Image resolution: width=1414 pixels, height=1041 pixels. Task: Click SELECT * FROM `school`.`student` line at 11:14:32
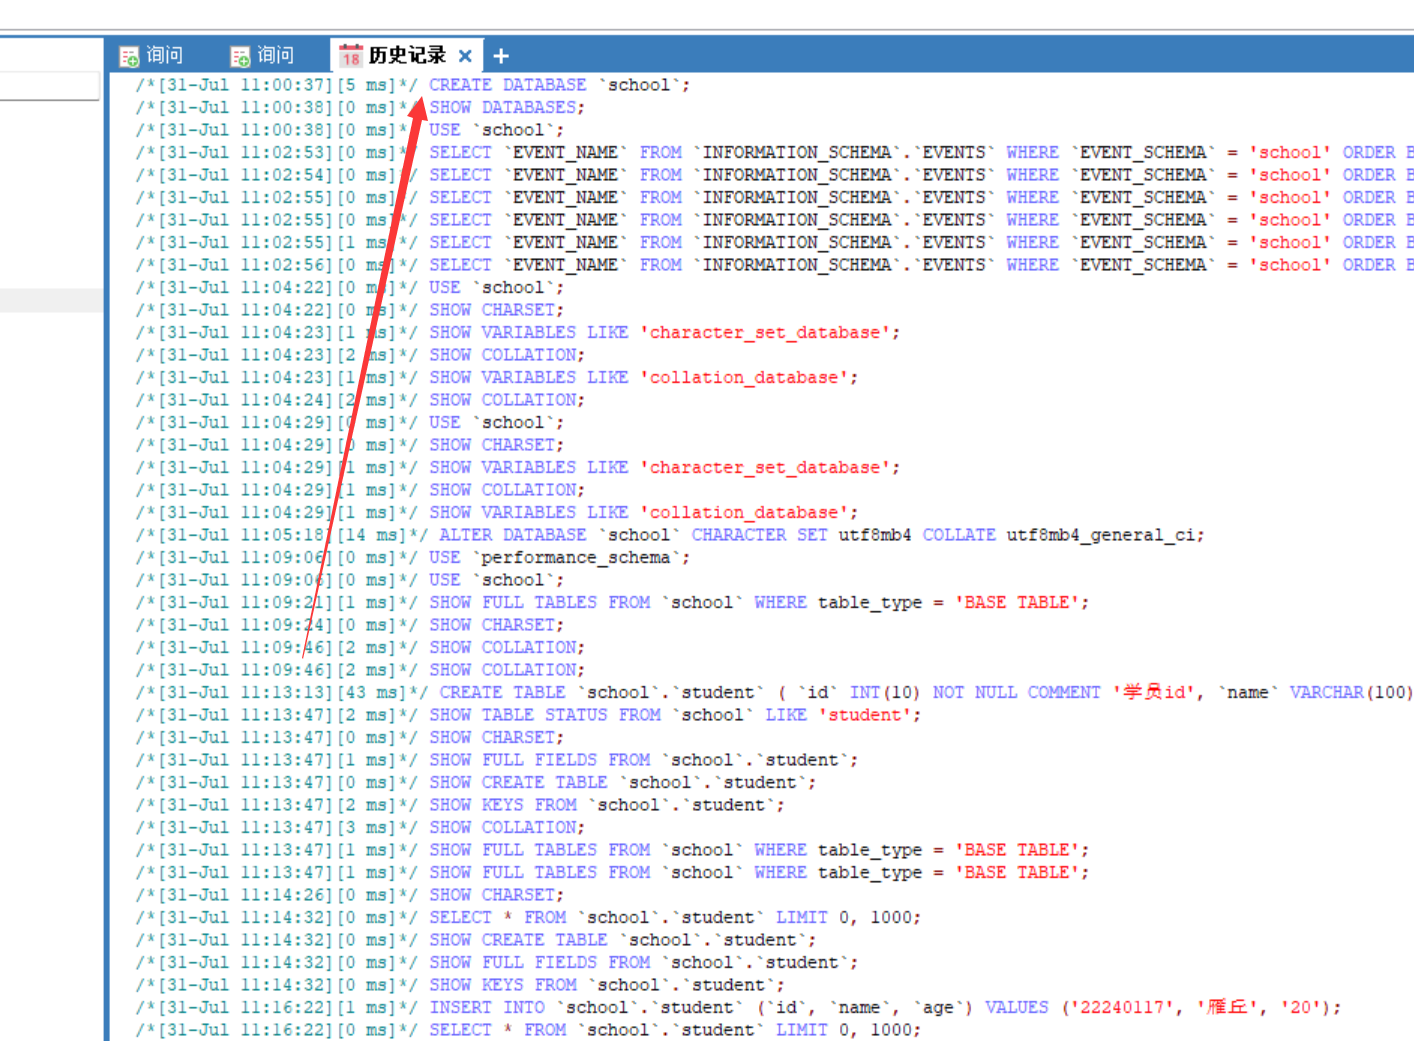click(528, 917)
